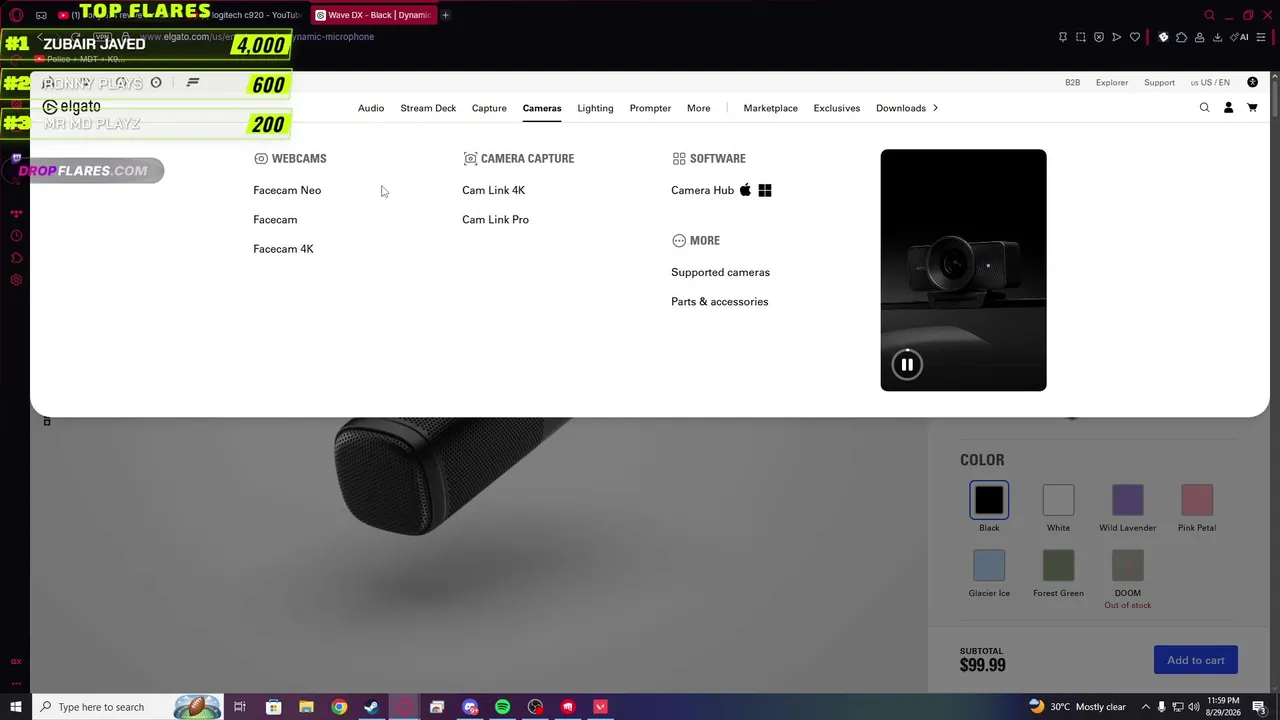
Task: Expand more navigation items with chevron
Action: pyautogui.click(x=935, y=108)
